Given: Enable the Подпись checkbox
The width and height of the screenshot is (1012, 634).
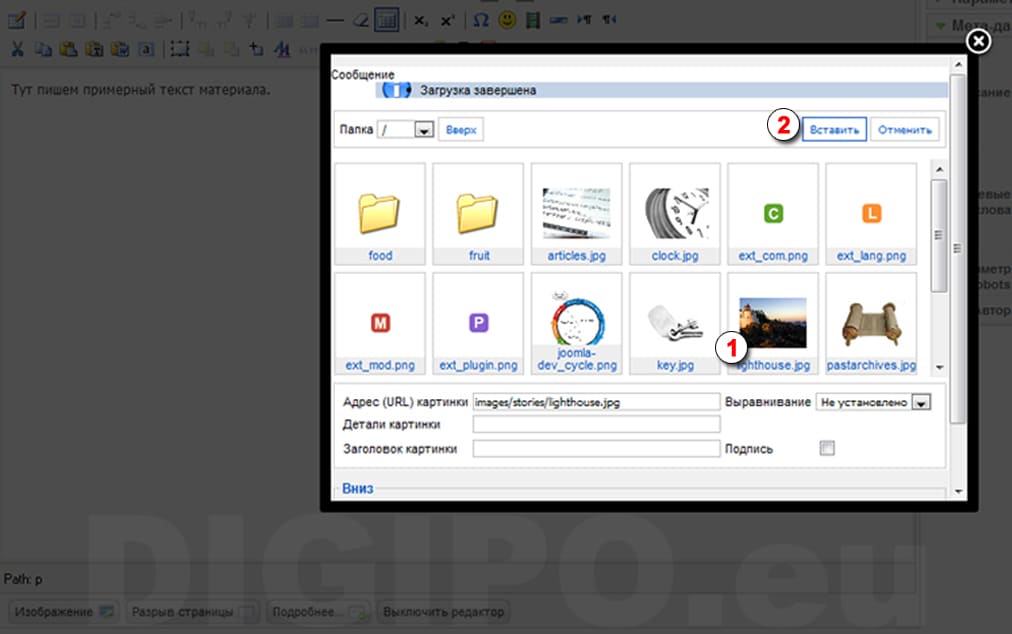Looking at the screenshot, I should pos(826,449).
